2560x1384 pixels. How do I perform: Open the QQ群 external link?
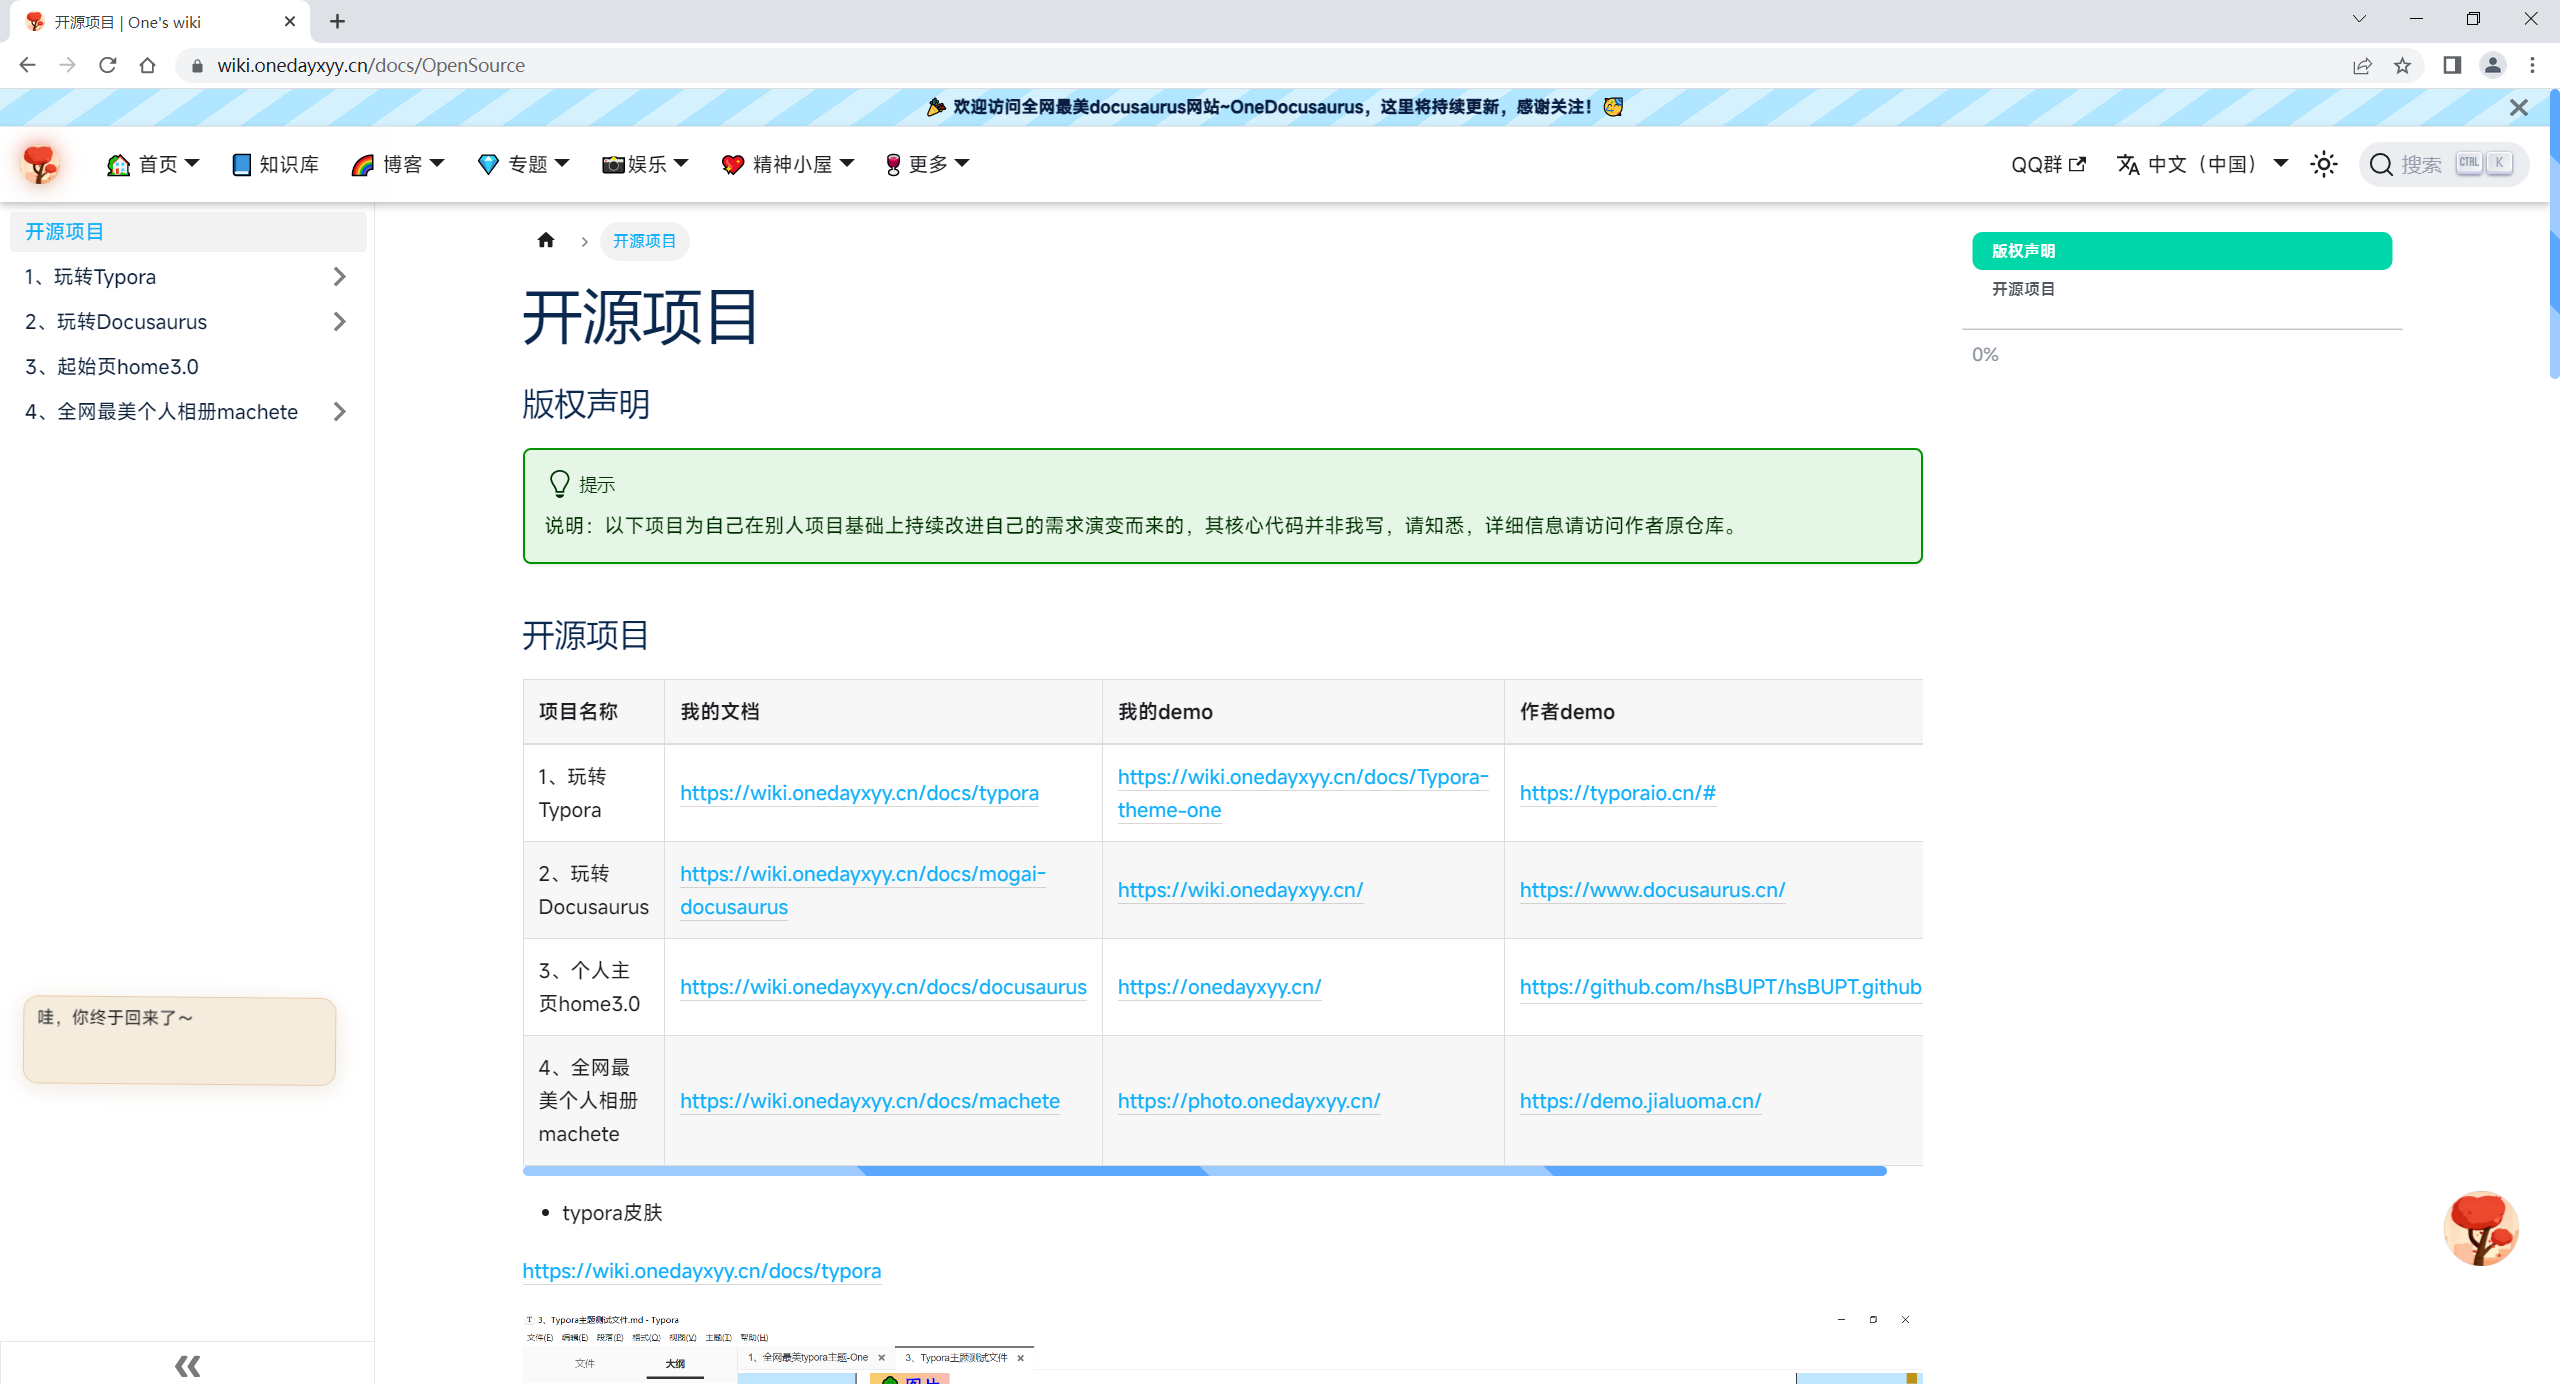pos(2048,164)
